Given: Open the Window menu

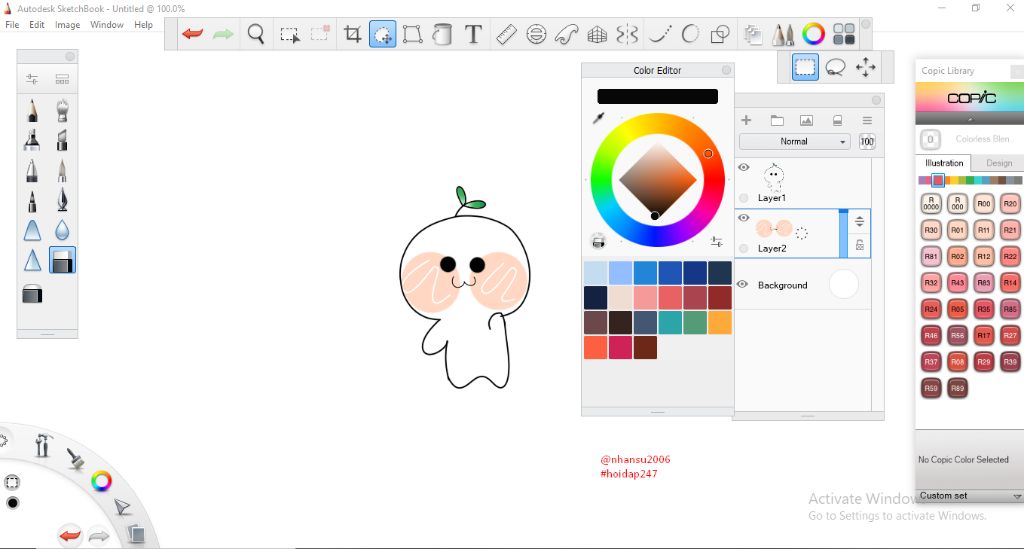Looking at the screenshot, I should 106,25.
